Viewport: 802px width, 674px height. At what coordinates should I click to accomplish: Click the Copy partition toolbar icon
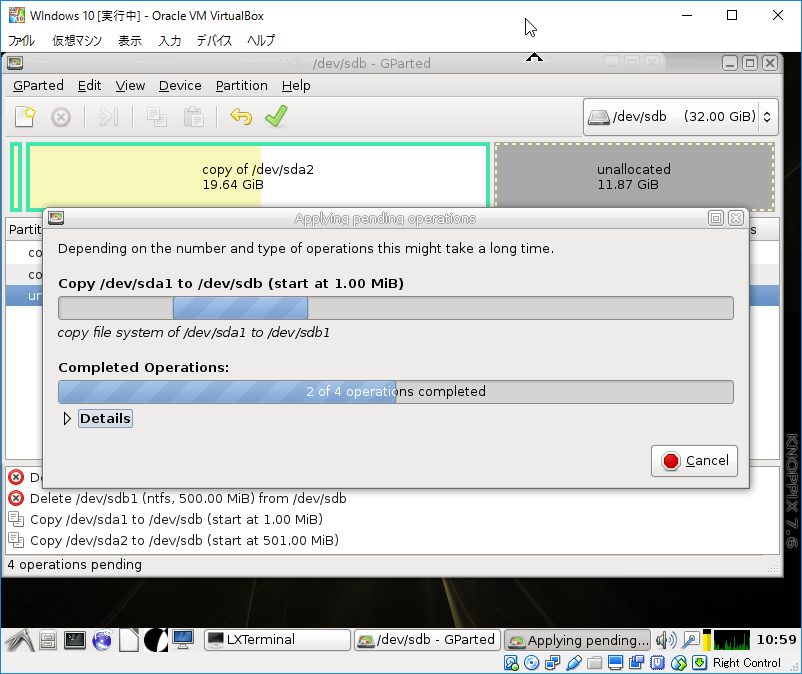coord(157,117)
